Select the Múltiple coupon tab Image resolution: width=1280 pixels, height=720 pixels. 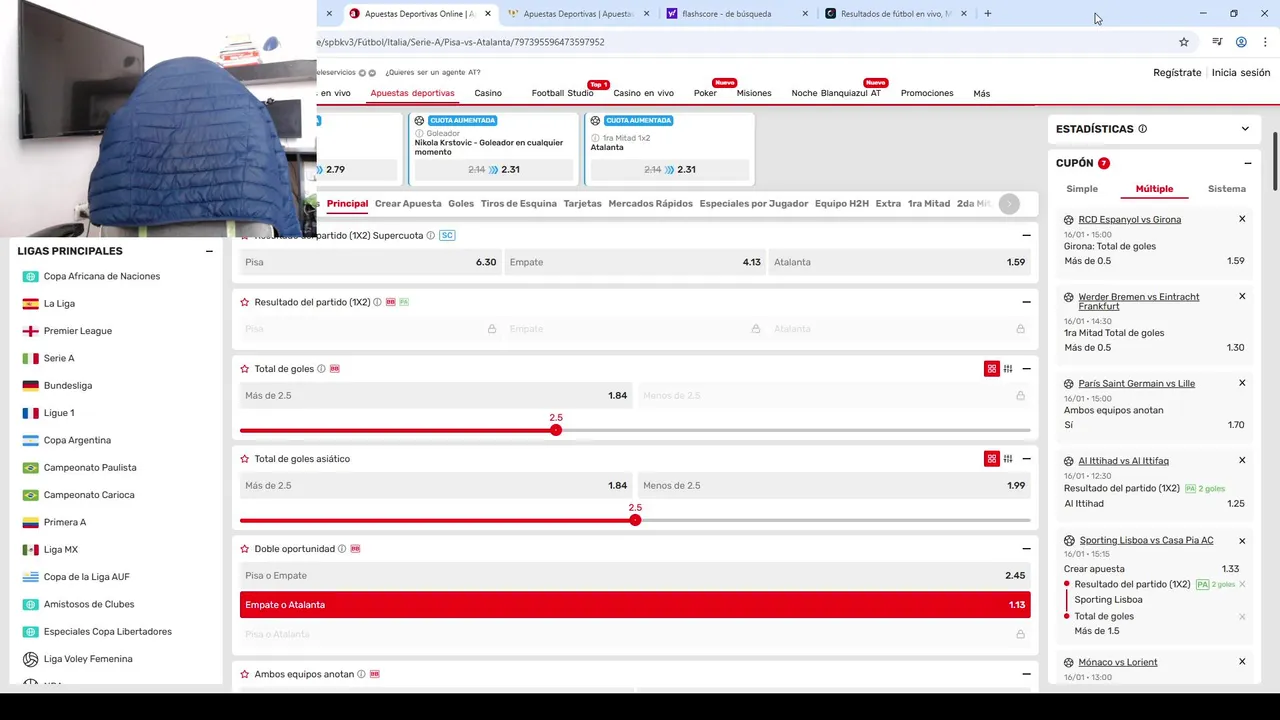pos(1154,189)
